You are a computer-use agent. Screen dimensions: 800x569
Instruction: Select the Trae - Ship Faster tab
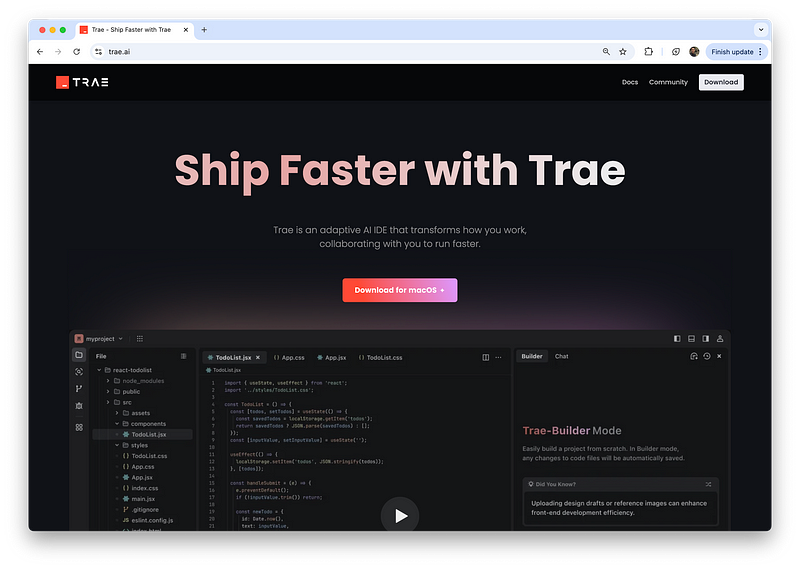pyautogui.click(x=135, y=30)
